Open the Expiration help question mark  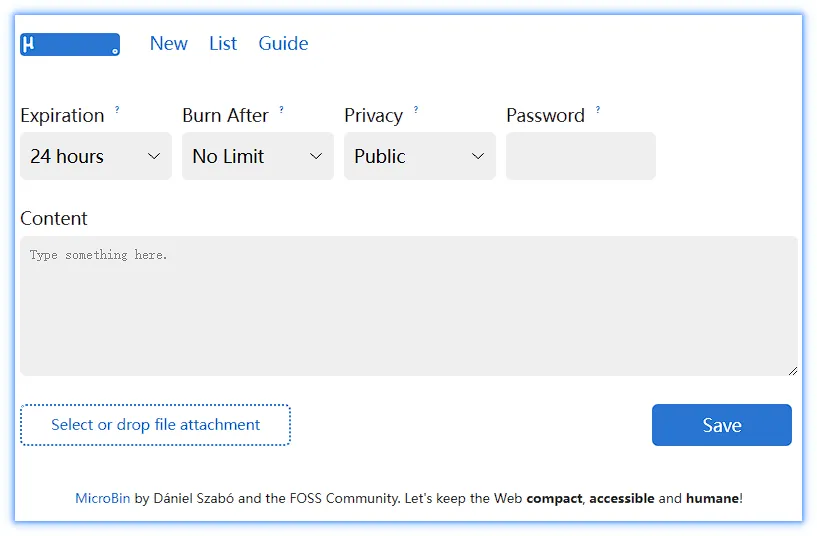tap(117, 109)
